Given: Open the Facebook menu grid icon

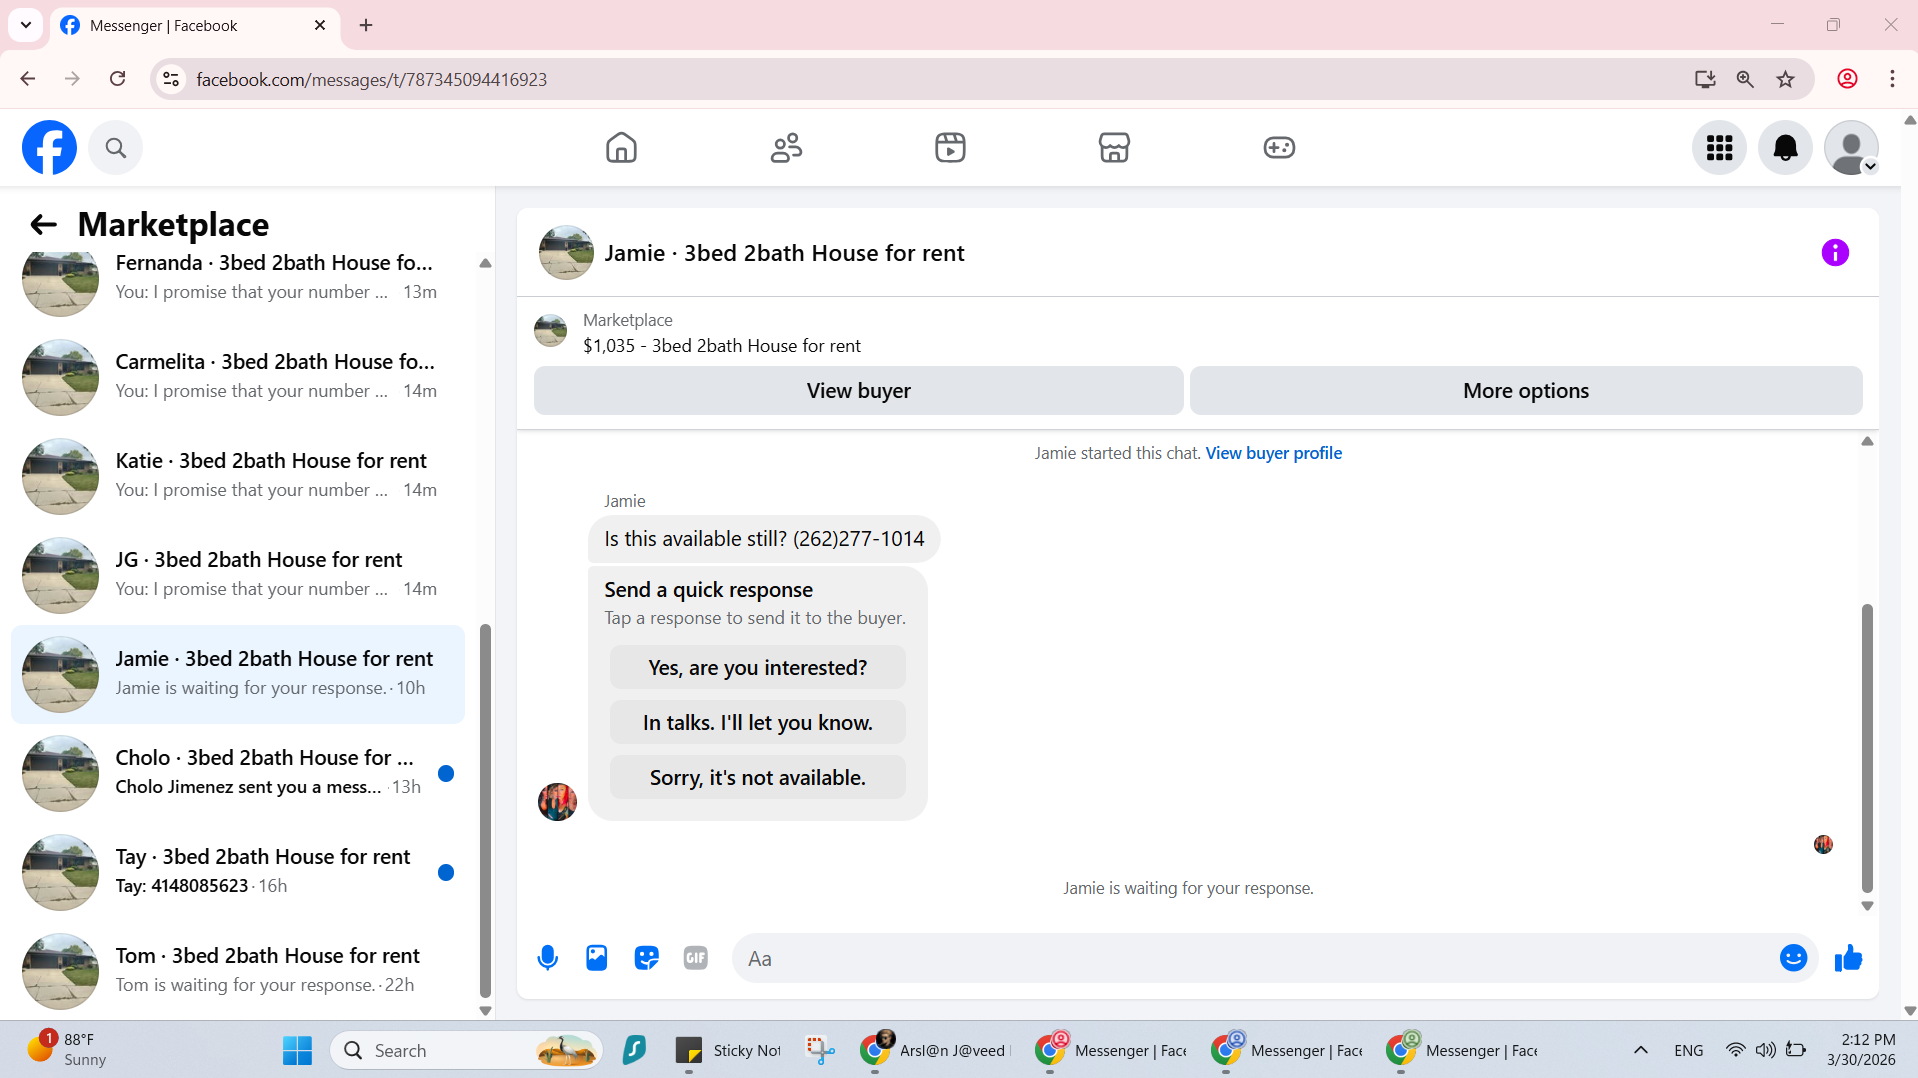Looking at the screenshot, I should (x=1719, y=148).
